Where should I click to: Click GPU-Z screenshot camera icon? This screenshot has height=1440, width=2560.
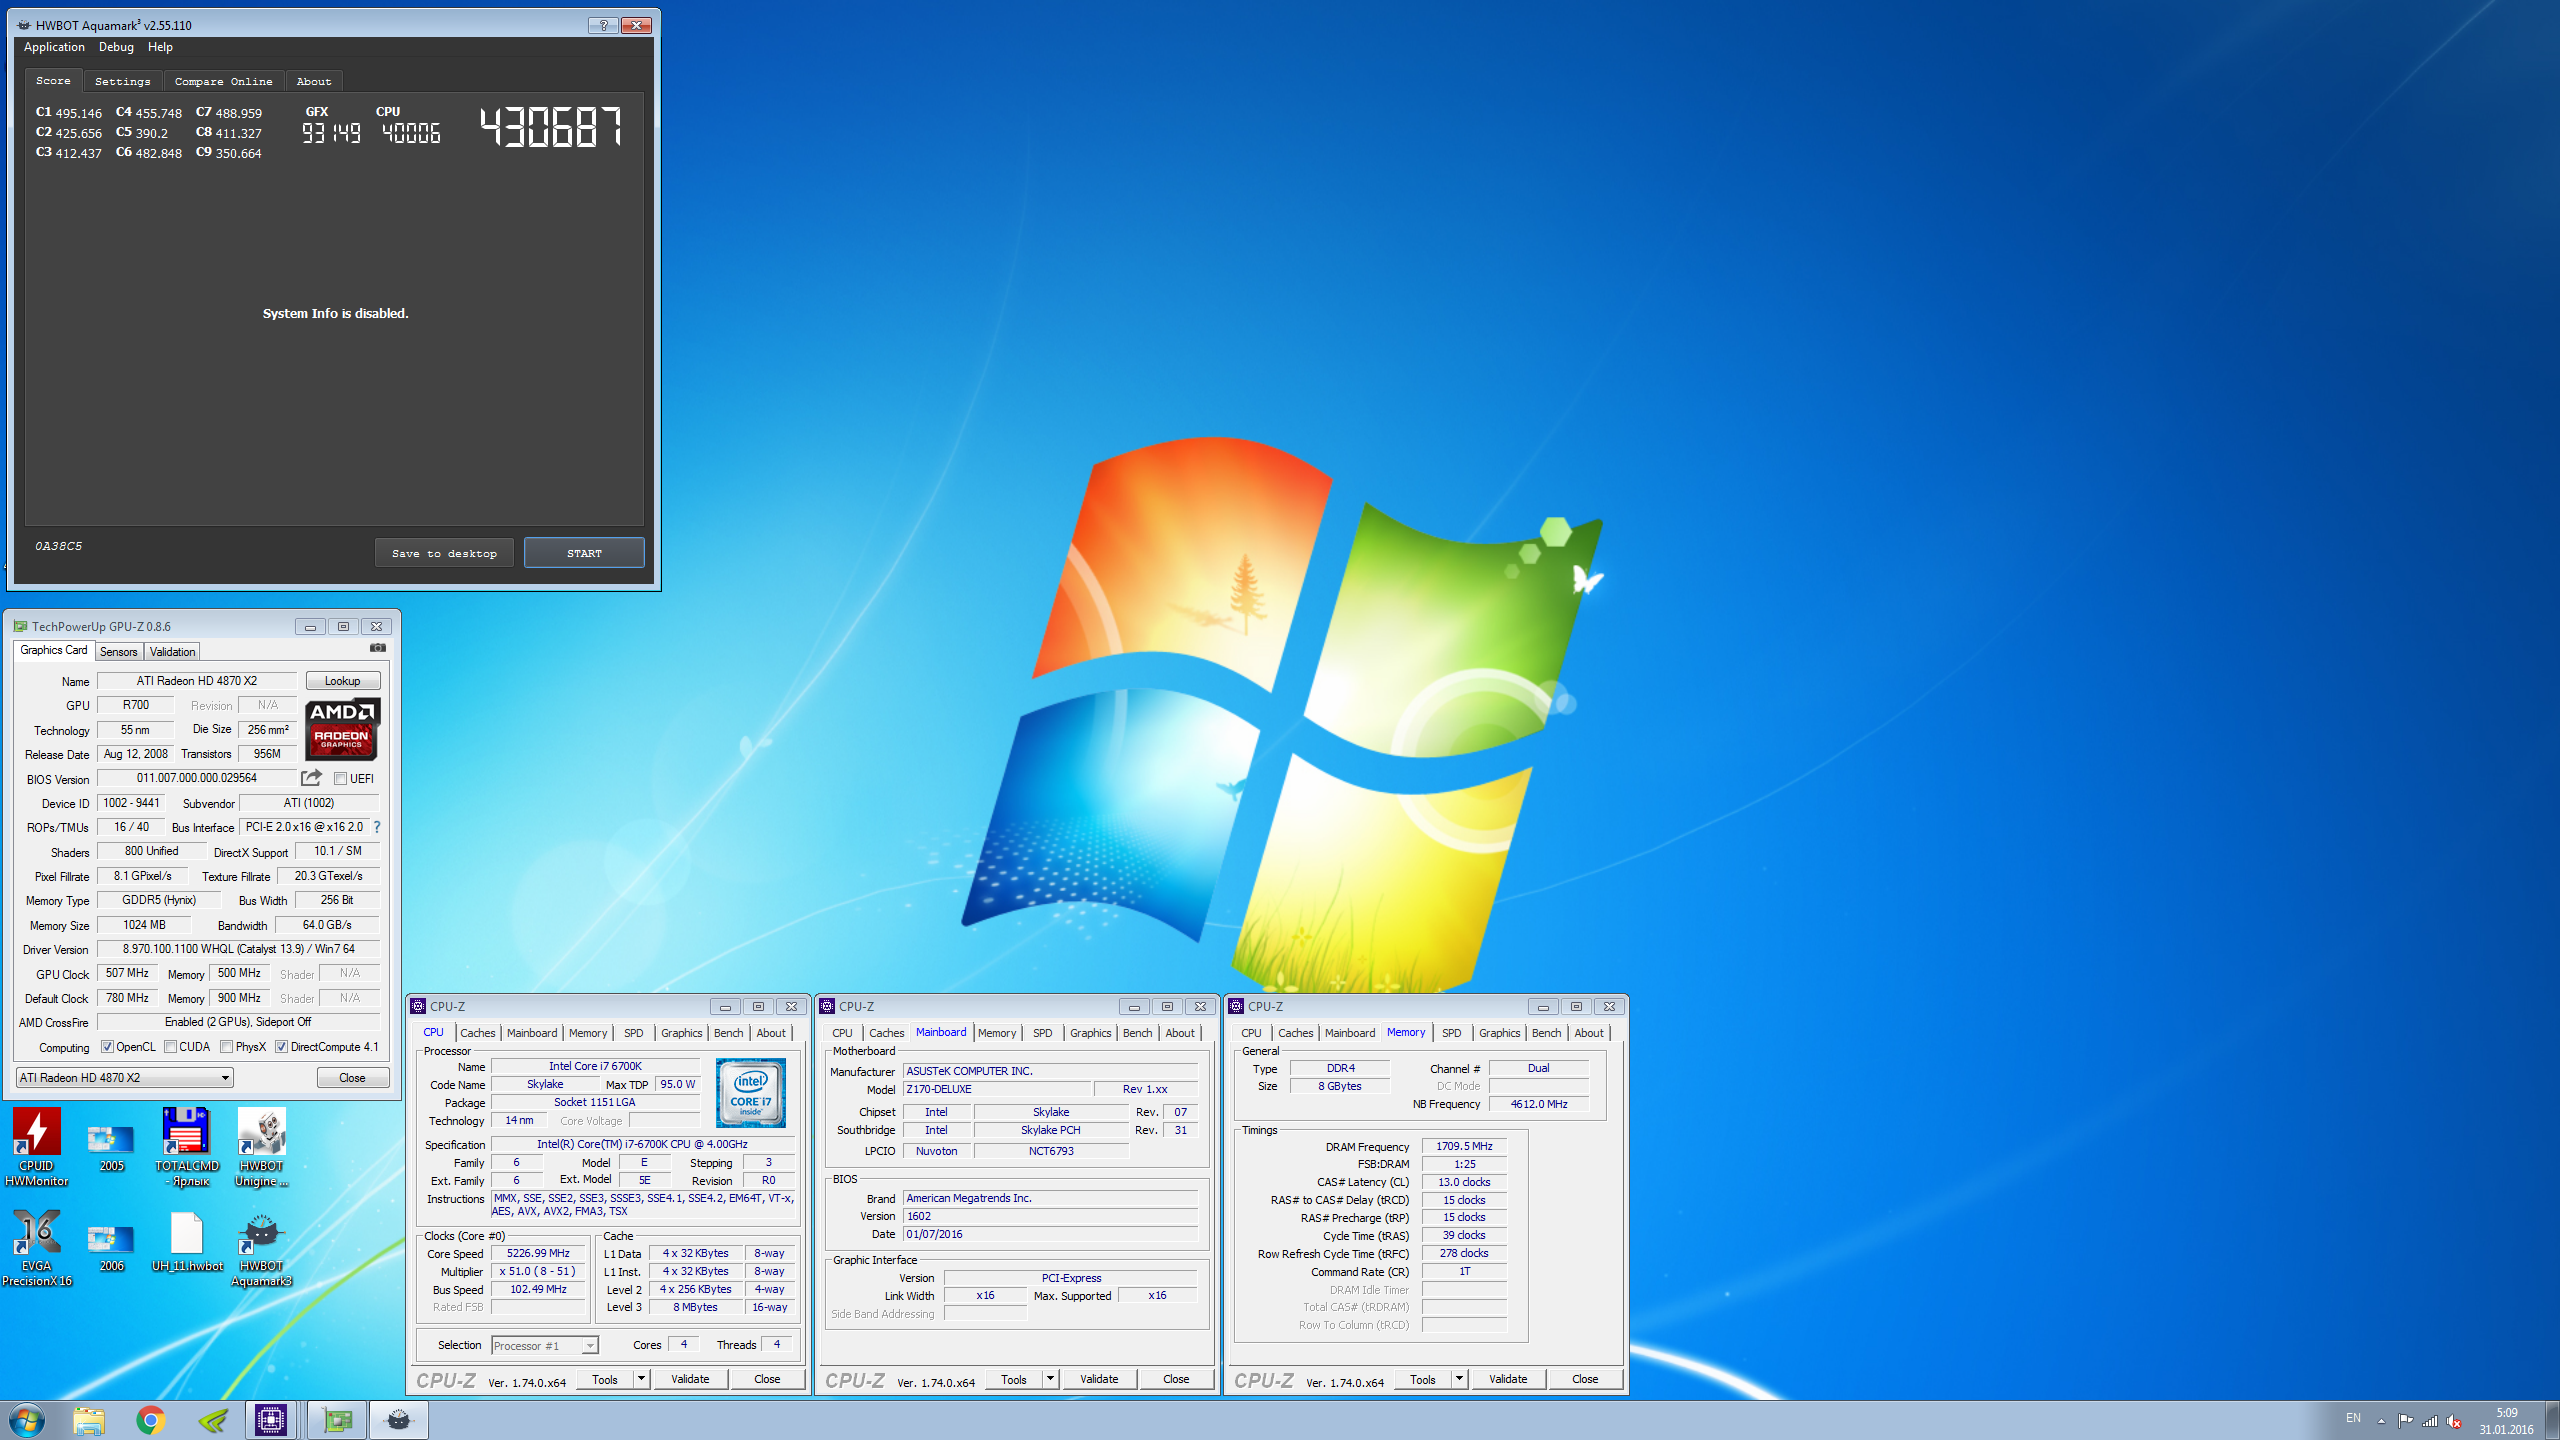tap(377, 648)
